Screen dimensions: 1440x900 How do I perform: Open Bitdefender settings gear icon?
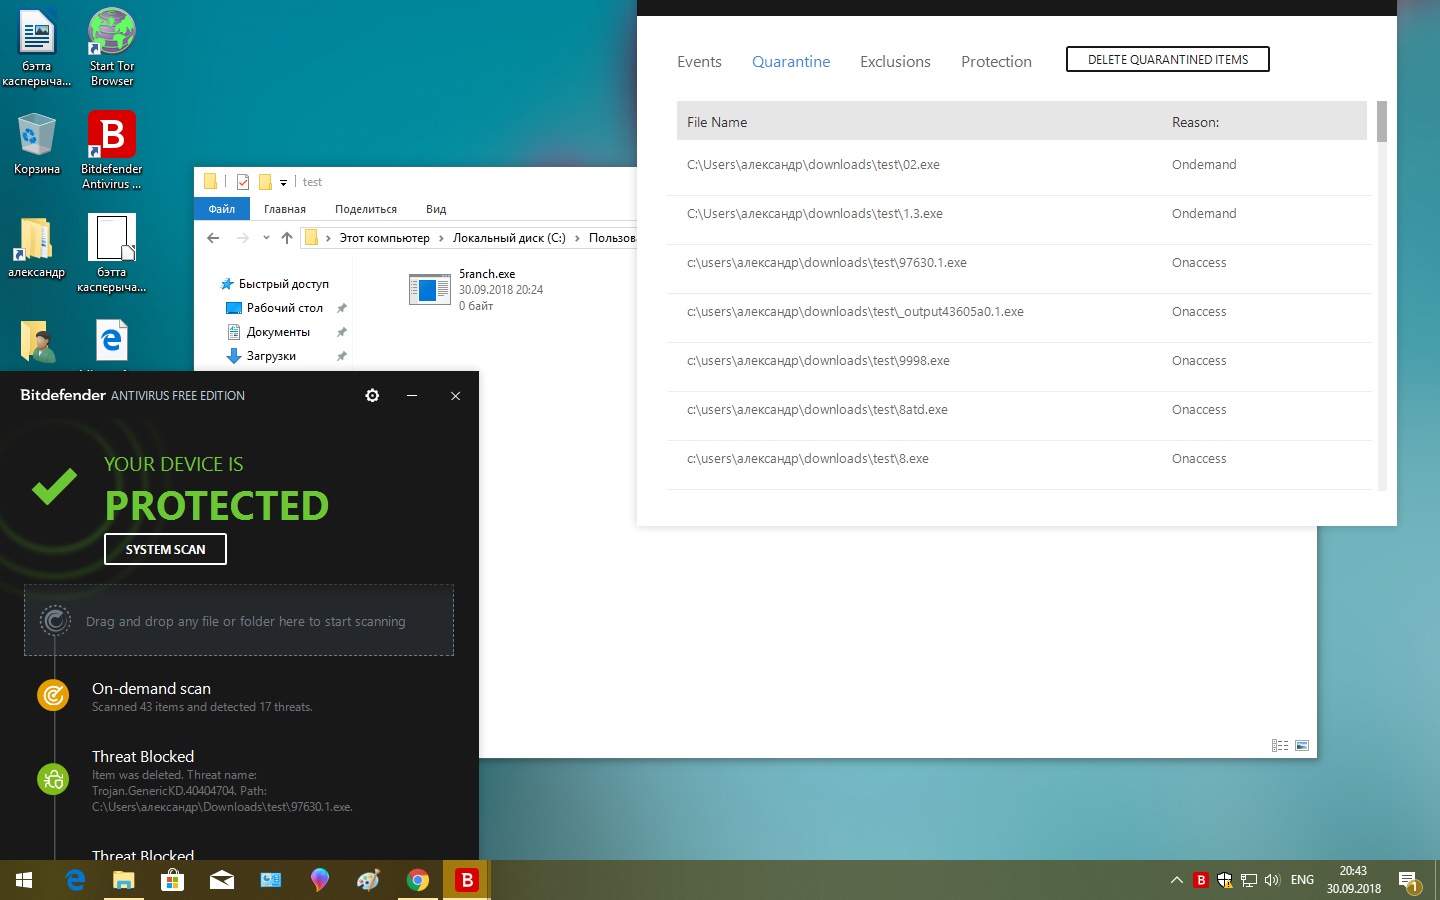coord(372,396)
